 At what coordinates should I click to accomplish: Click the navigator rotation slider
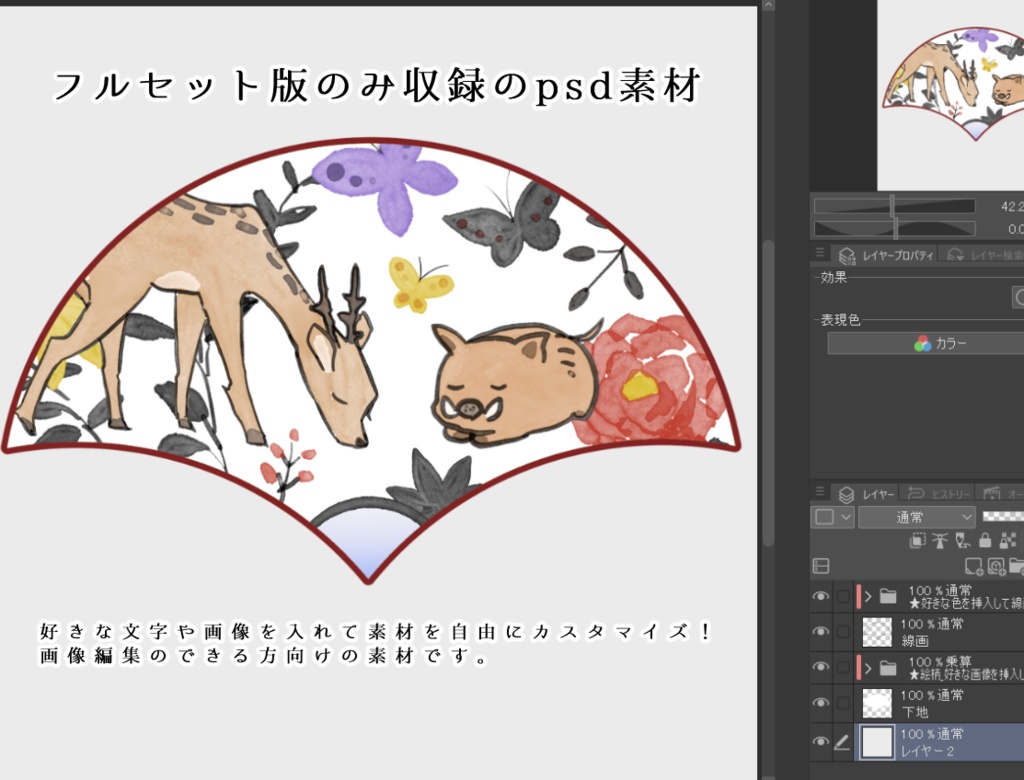tap(894, 229)
